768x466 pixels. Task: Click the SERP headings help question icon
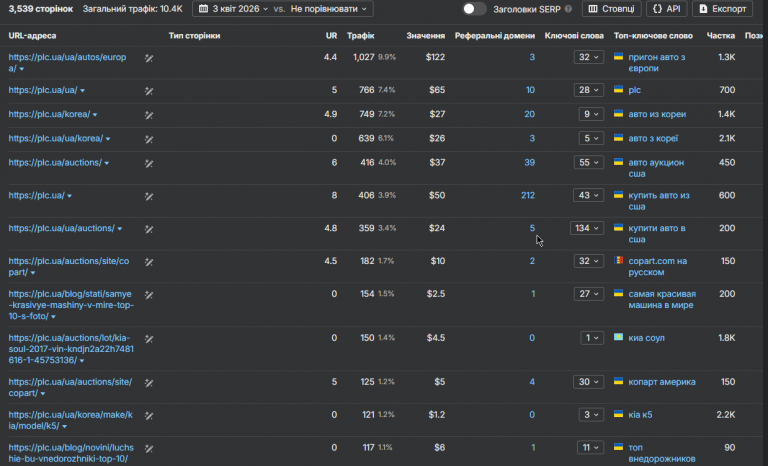point(569,9)
